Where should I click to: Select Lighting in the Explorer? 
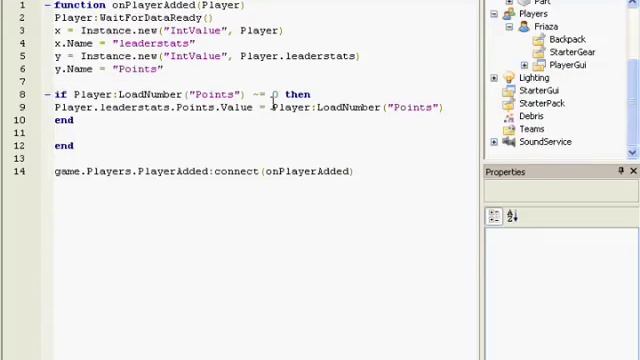(534, 78)
